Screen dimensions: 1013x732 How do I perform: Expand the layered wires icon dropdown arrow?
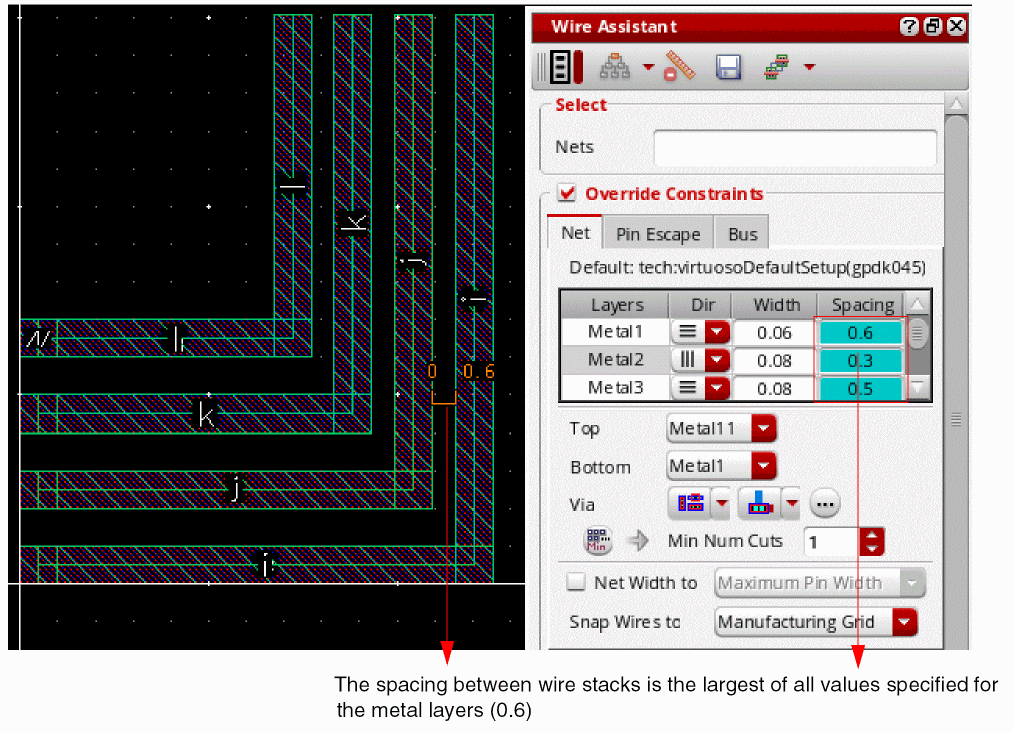click(x=809, y=67)
